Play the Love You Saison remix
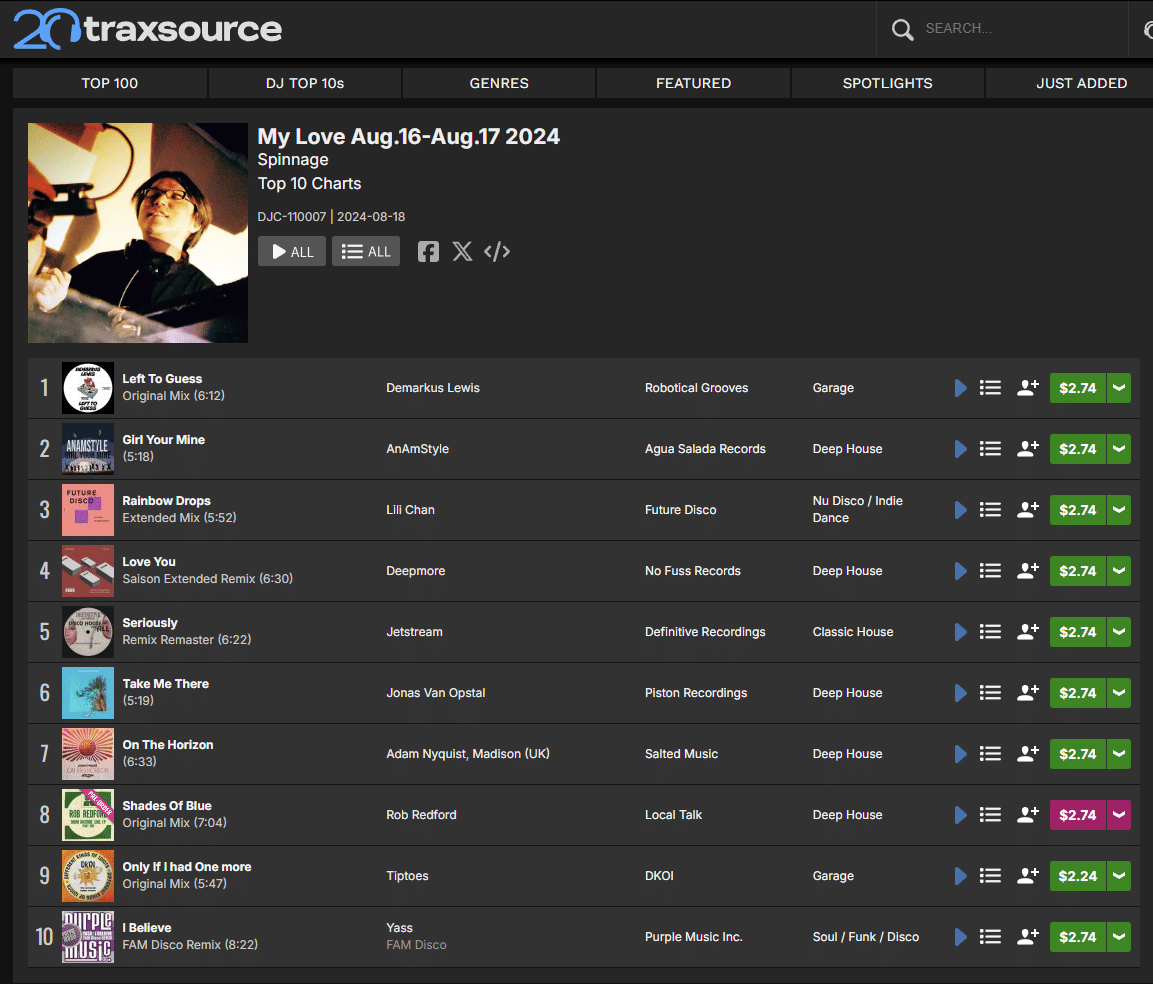1153x984 pixels. tap(960, 571)
